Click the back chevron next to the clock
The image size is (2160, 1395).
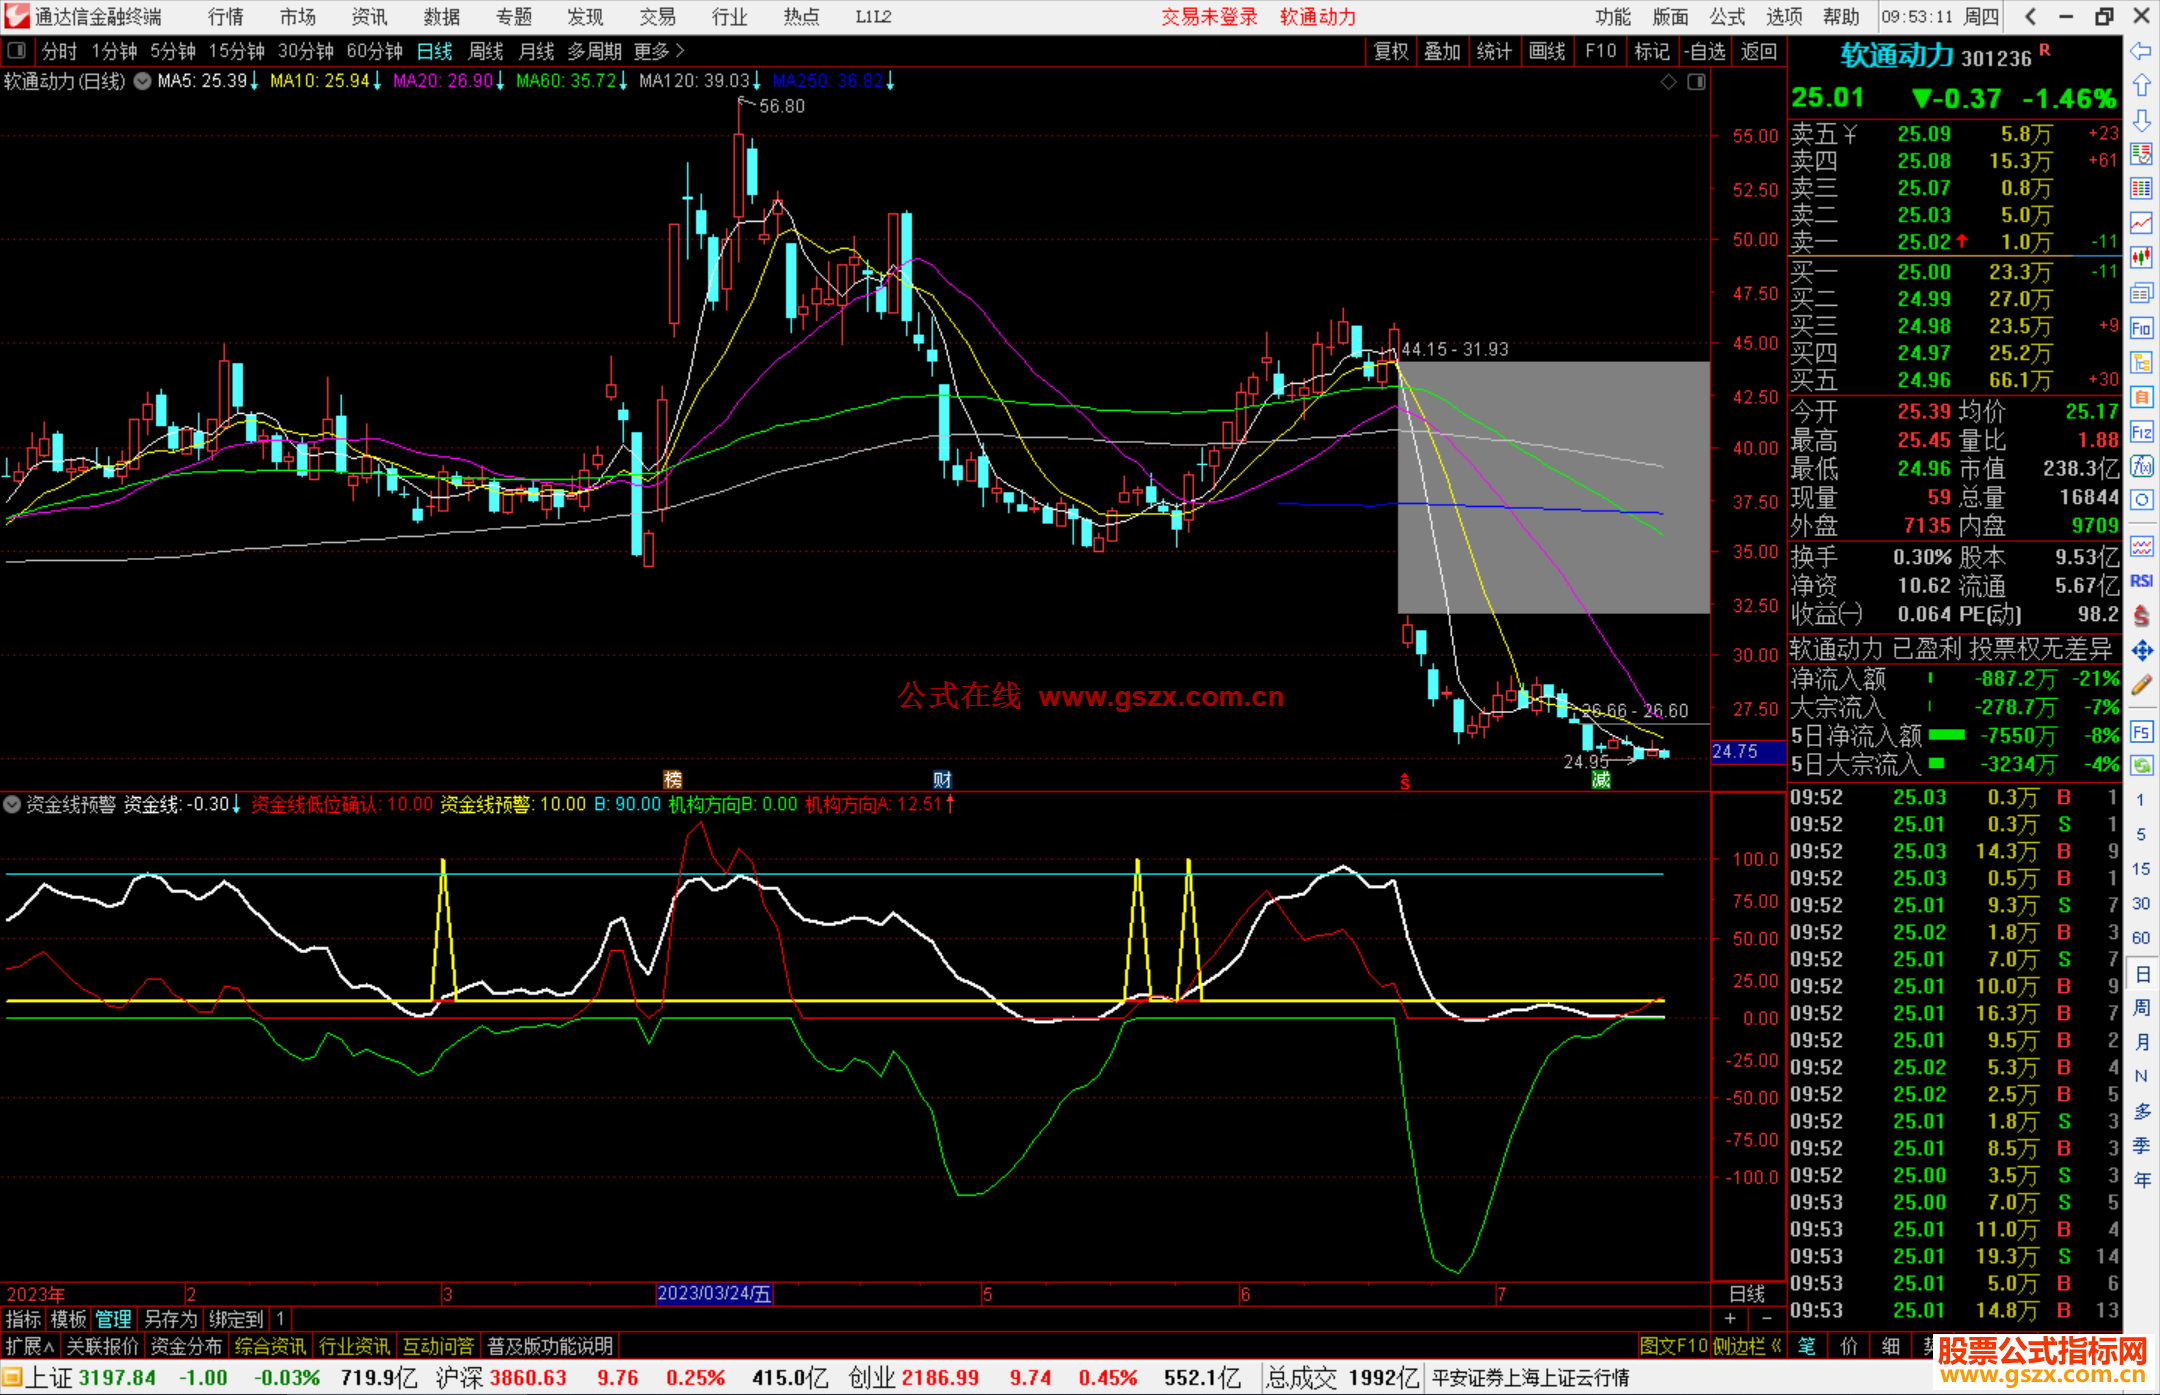[x=2030, y=16]
